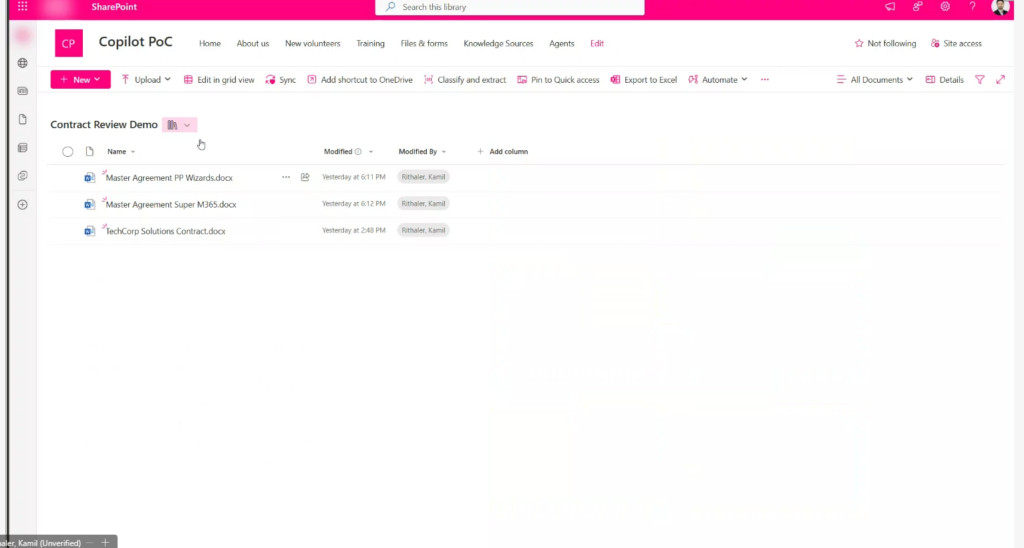The width and height of the screenshot is (1024, 548).
Task: Expand the library to full screen
Action: point(1000,80)
